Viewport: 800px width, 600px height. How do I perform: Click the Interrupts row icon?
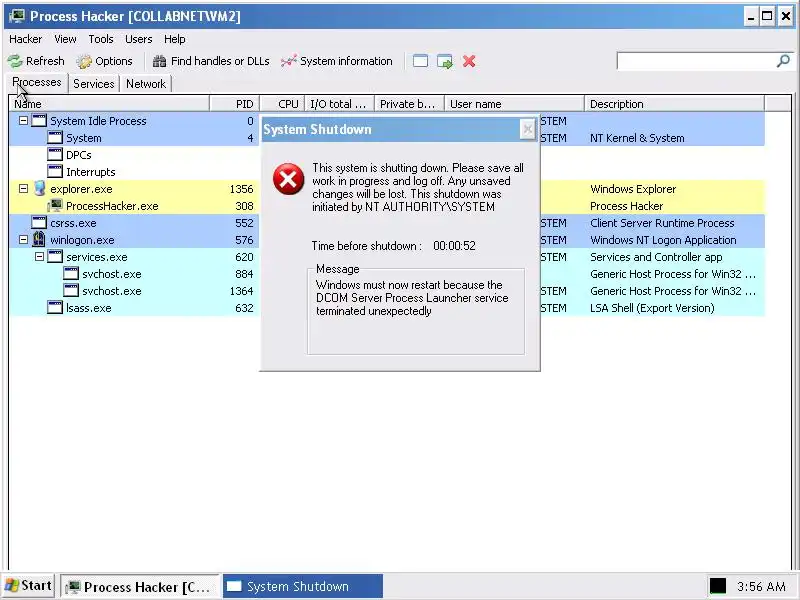click(55, 171)
